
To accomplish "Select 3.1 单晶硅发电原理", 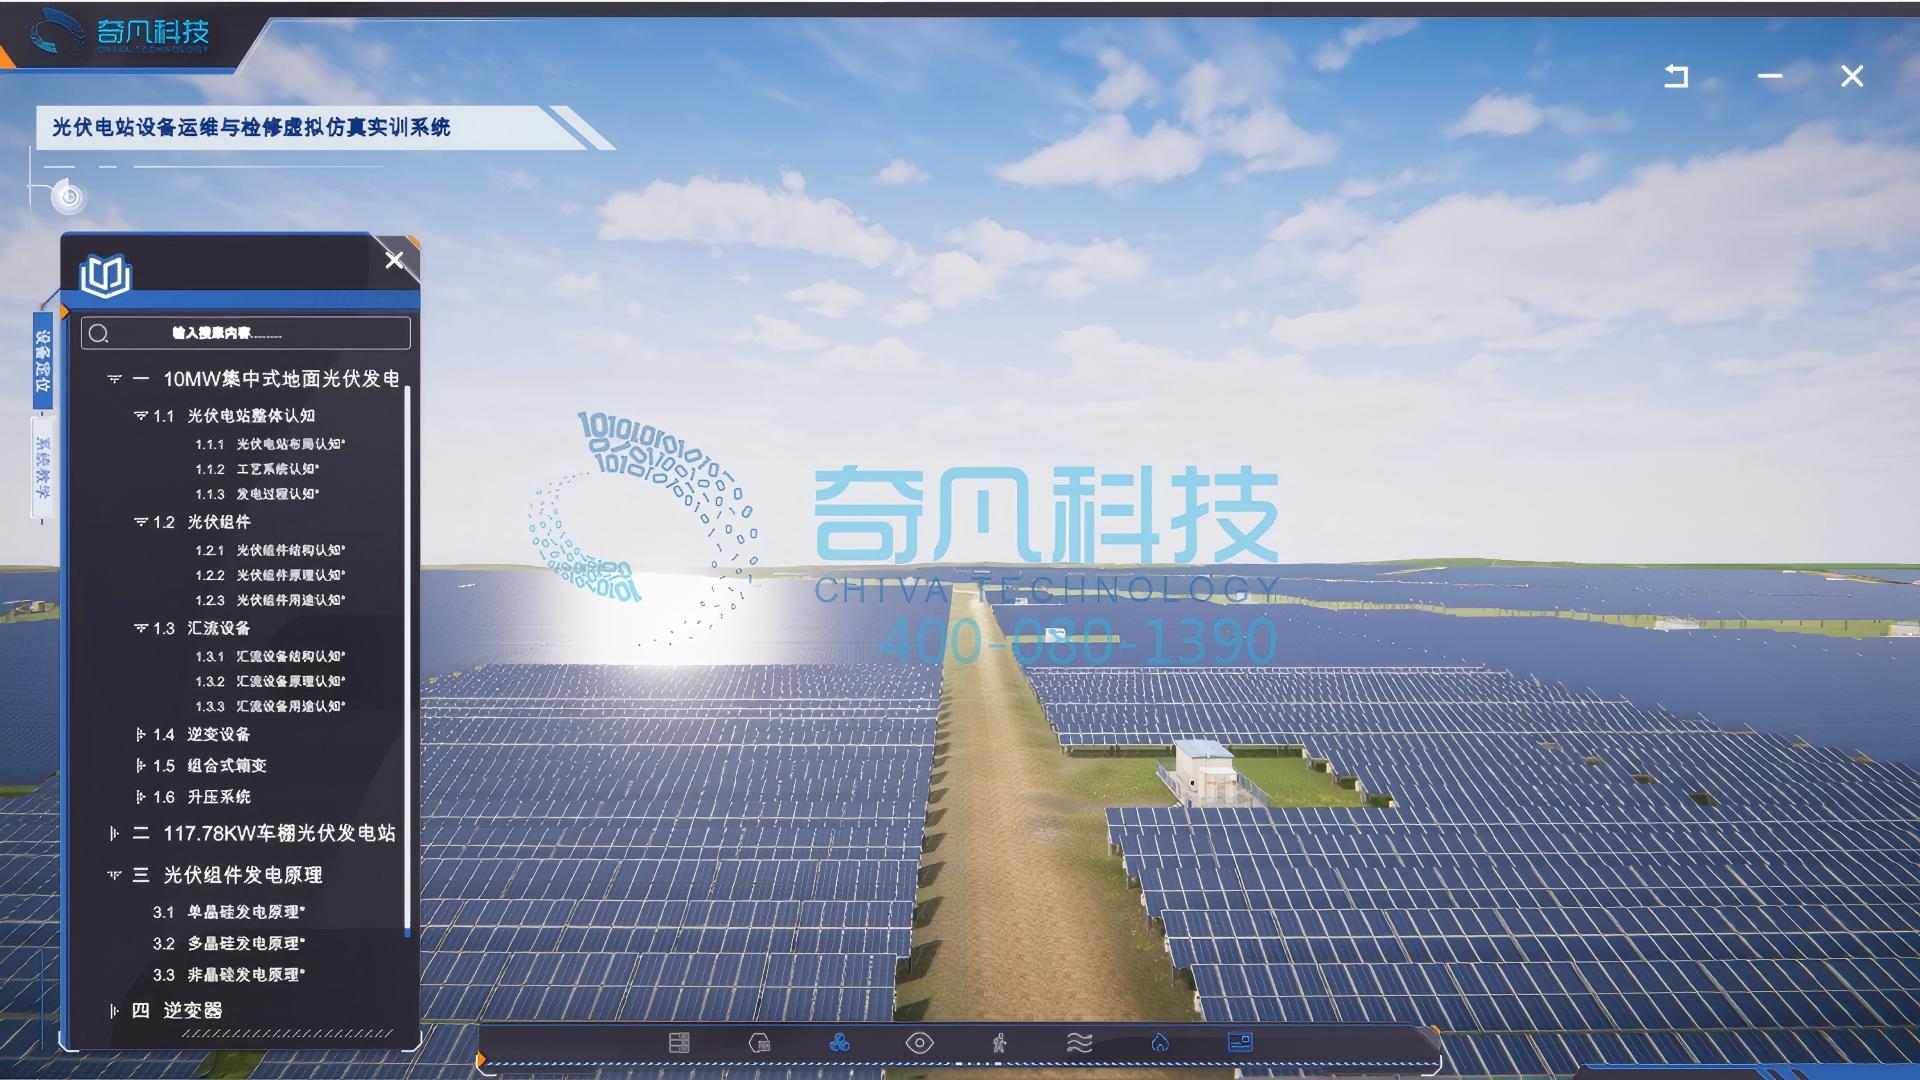I will click(x=229, y=912).
